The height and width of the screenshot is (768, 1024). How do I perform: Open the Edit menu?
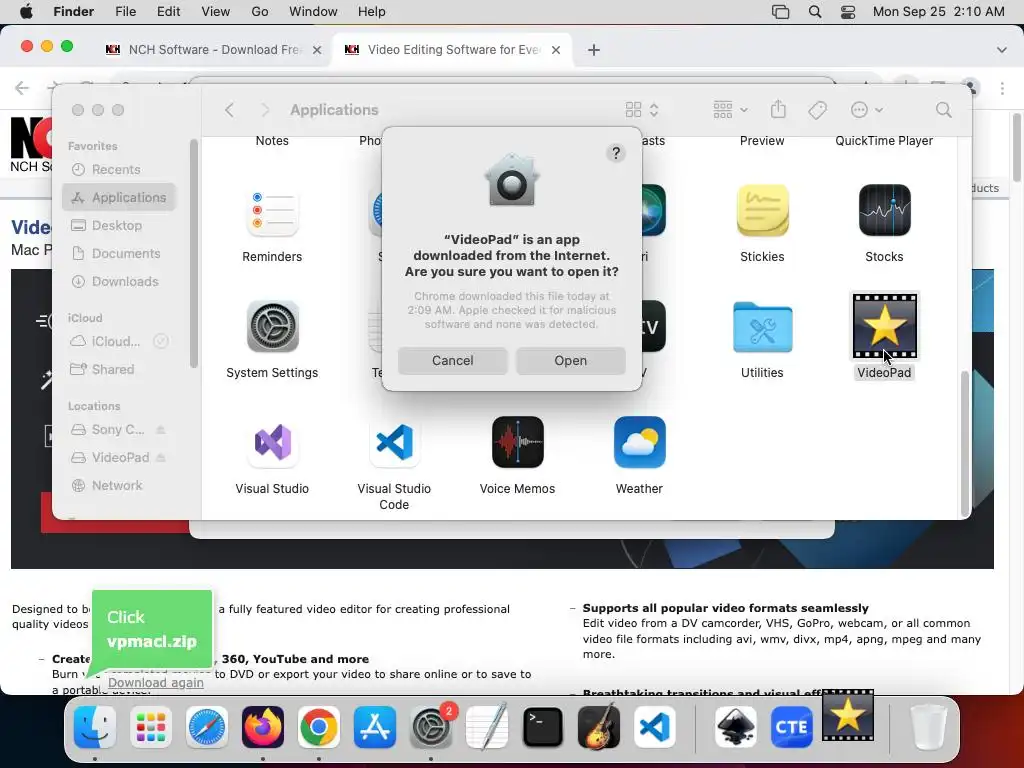coord(168,12)
